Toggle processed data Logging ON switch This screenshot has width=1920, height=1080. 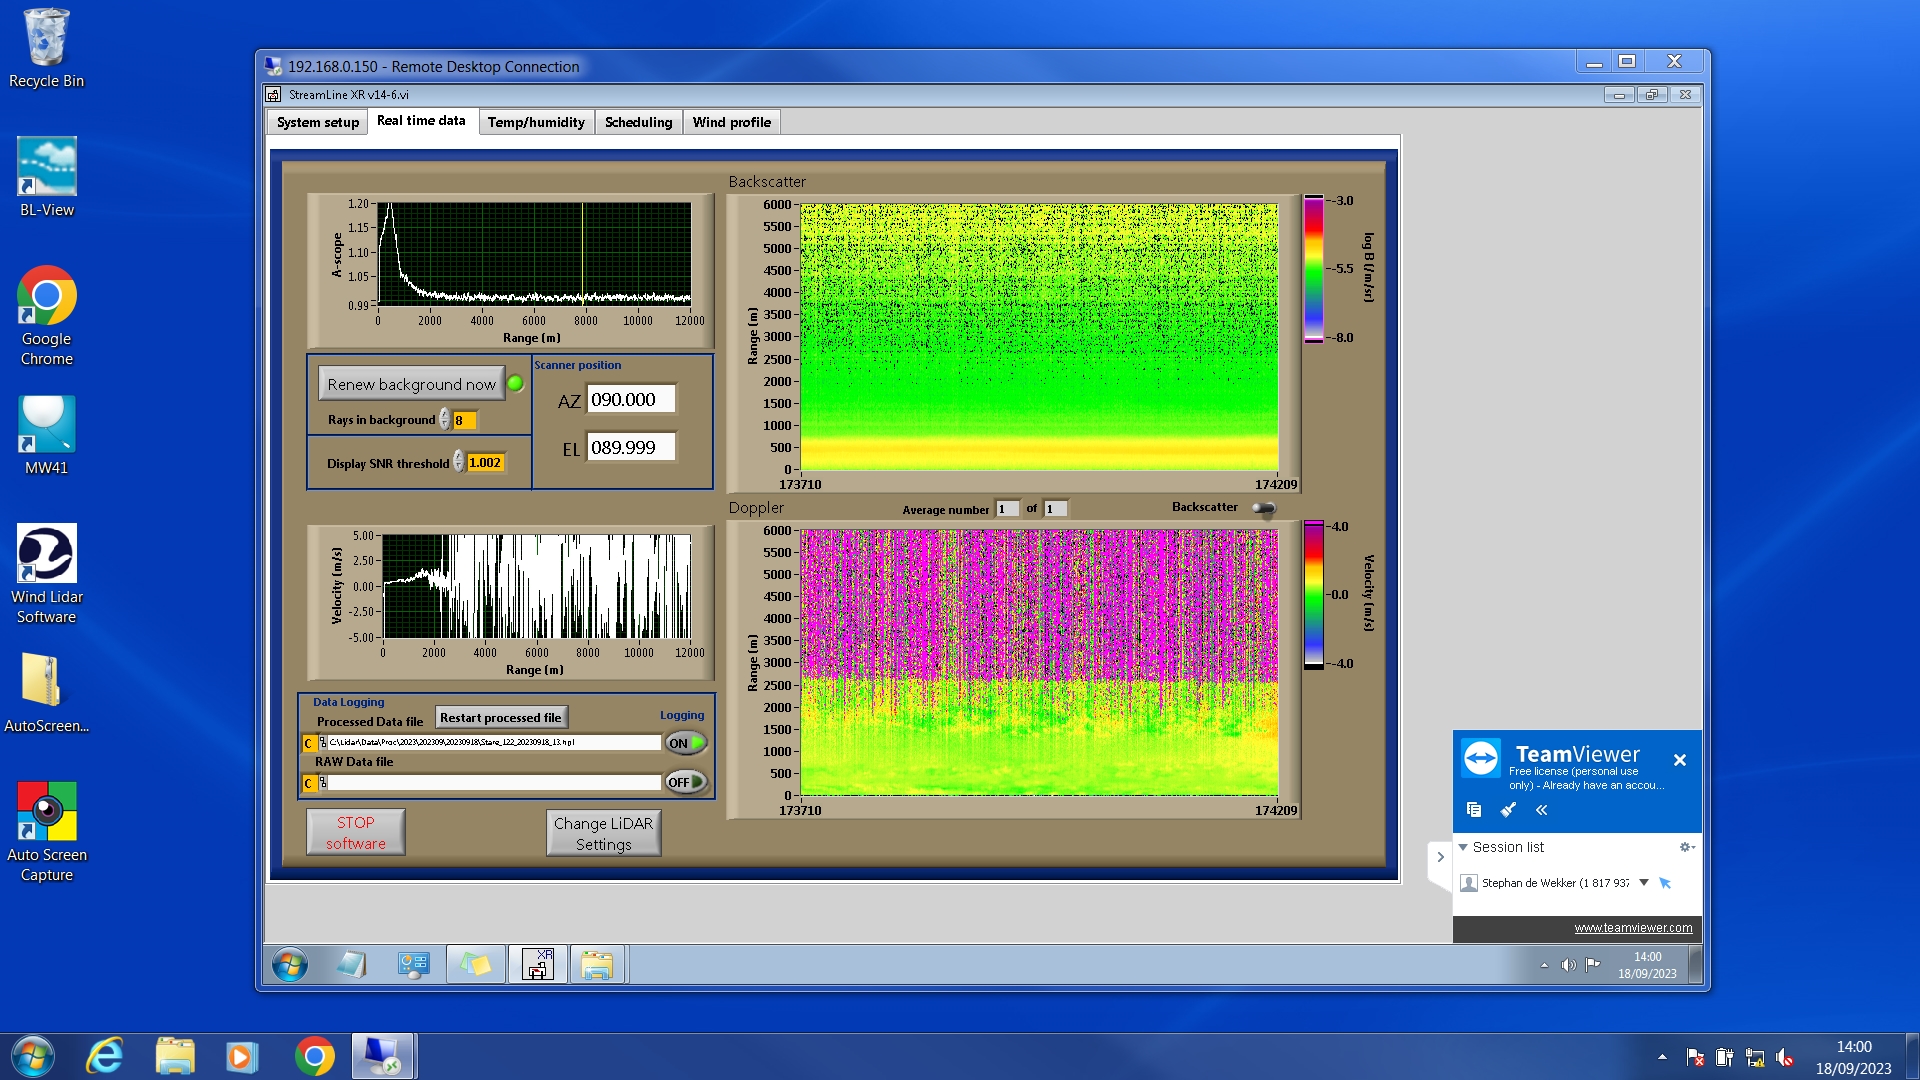[x=686, y=743]
